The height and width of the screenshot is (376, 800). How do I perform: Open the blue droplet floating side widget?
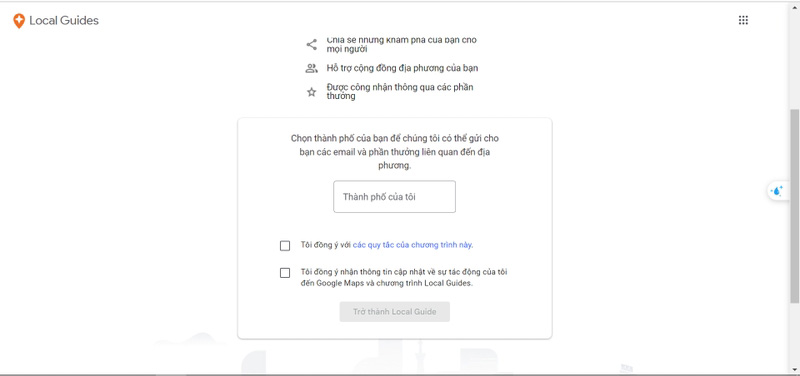[x=778, y=191]
